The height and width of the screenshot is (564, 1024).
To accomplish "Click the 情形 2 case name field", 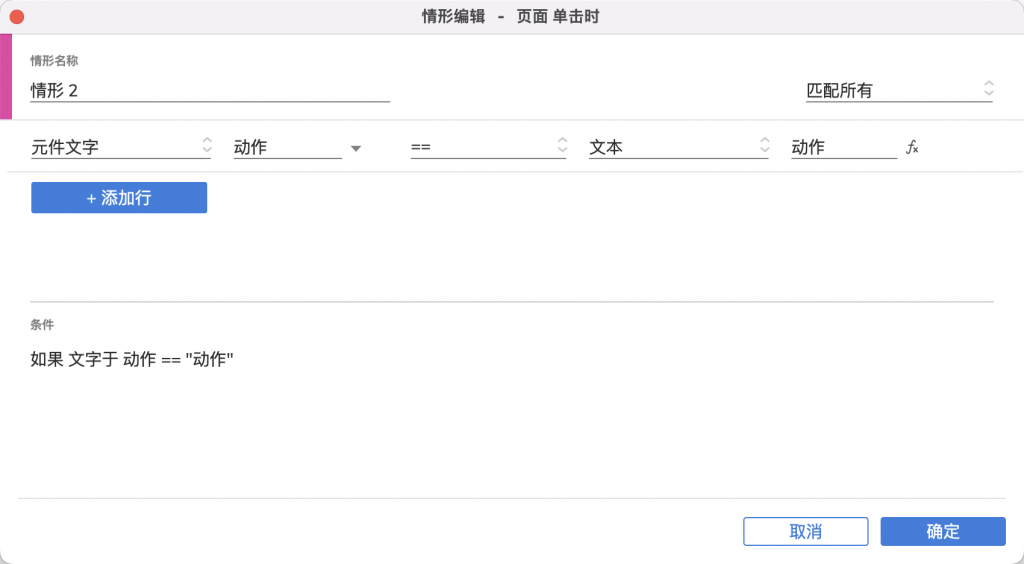I will (x=210, y=91).
